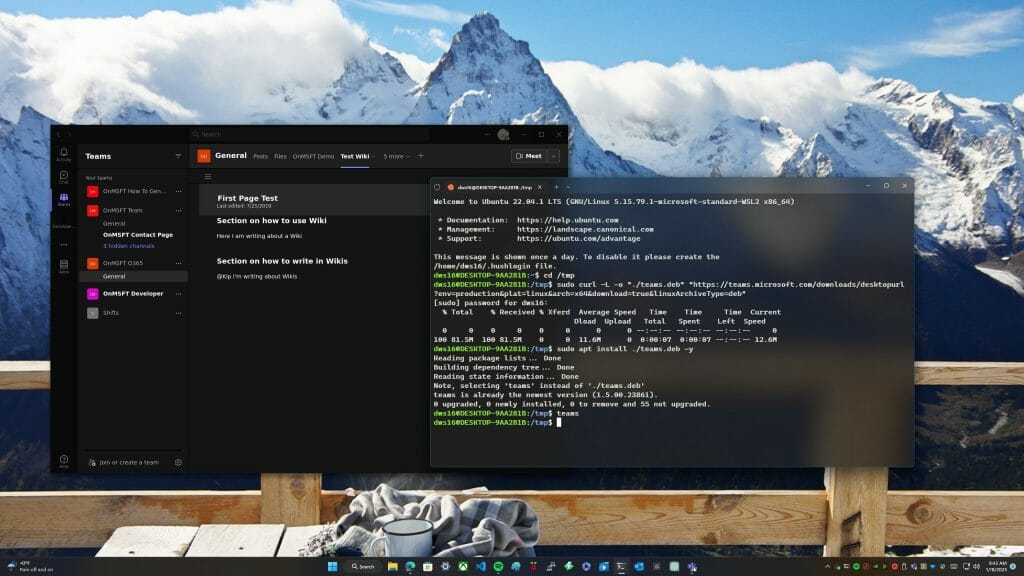This screenshot has width=1024, height=576.
Task: Add a new tab with plus icon
Action: pos(421,156)
